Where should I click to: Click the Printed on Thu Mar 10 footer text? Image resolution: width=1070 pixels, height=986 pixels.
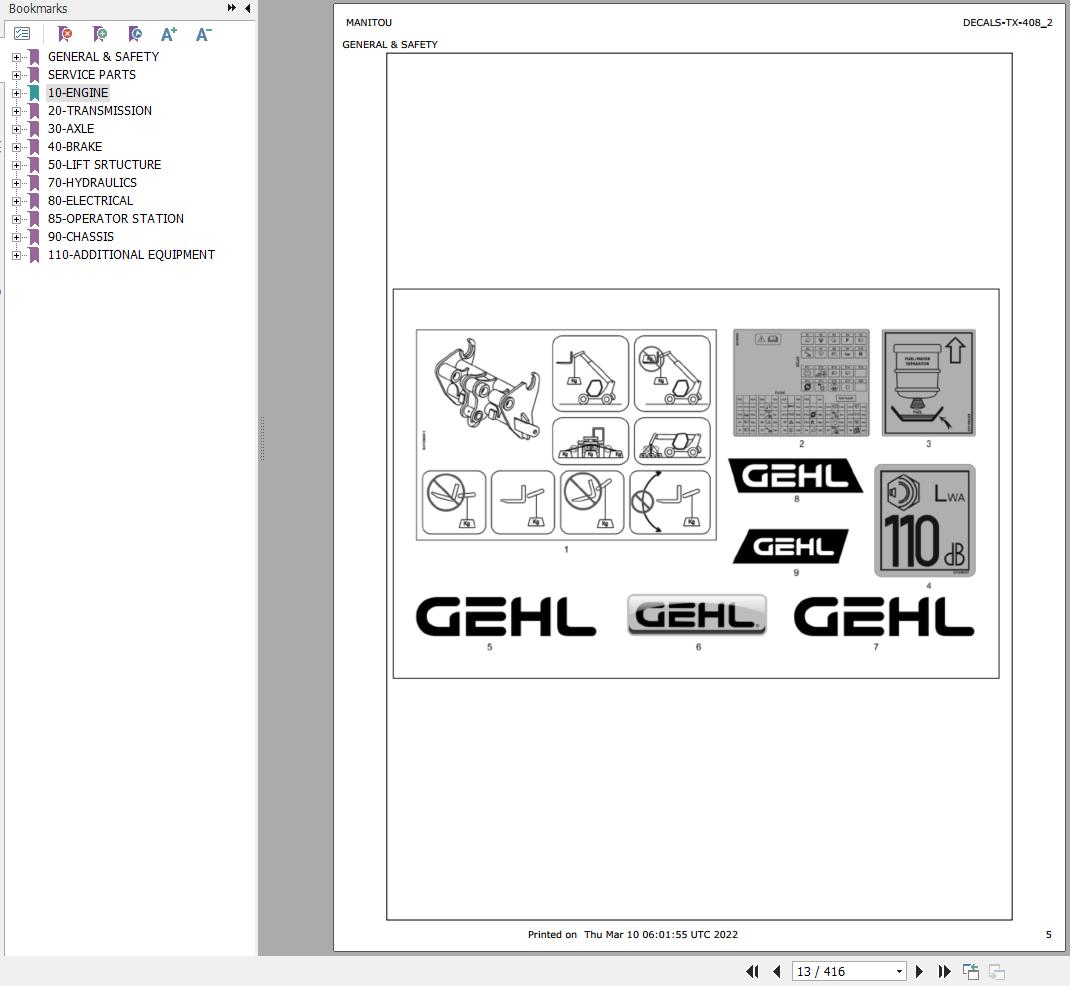[x=633, y=934]
